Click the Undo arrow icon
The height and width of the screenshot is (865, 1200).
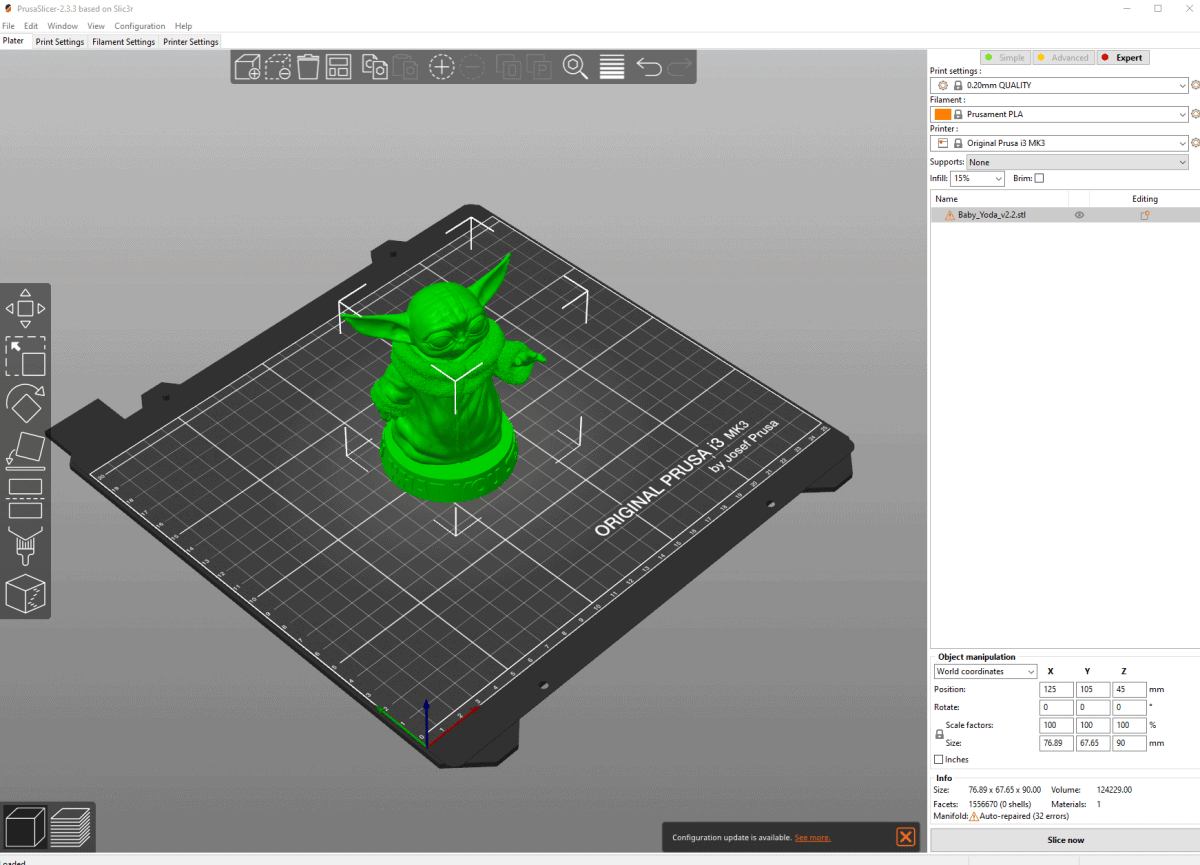(x=648, y=66)
